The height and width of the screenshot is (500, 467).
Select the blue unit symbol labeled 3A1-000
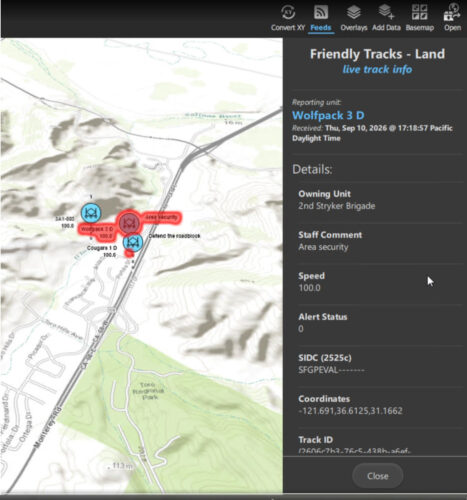(91, 213)
